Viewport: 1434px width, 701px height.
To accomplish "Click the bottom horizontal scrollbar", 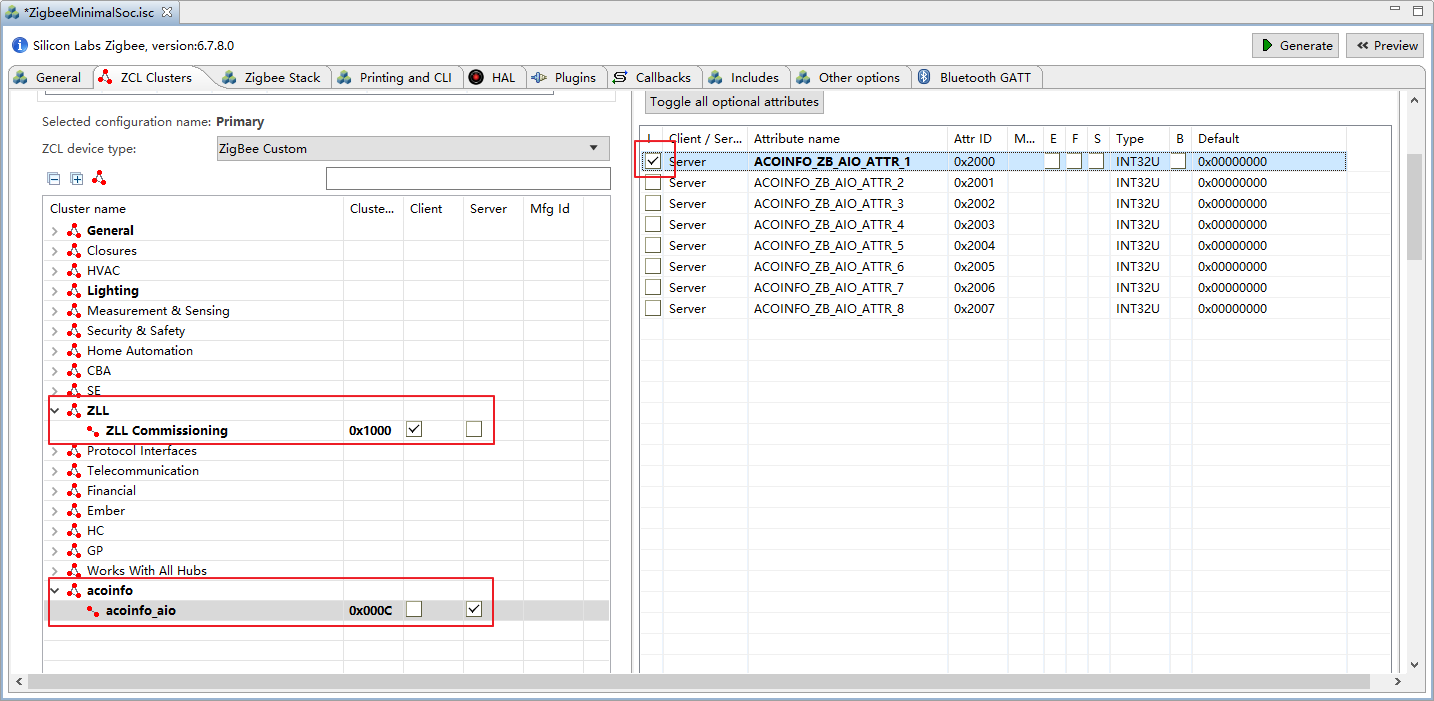I will (x=698, y=681).
